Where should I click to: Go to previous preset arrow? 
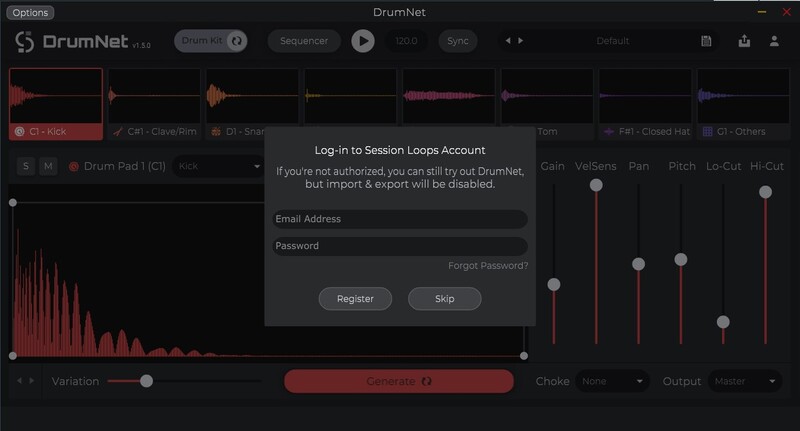click(508, 41)
